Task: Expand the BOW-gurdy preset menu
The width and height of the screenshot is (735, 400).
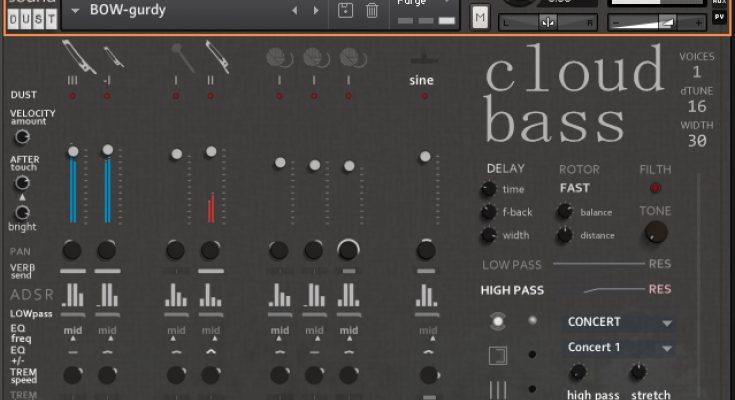Action: [x=77, y=10]
